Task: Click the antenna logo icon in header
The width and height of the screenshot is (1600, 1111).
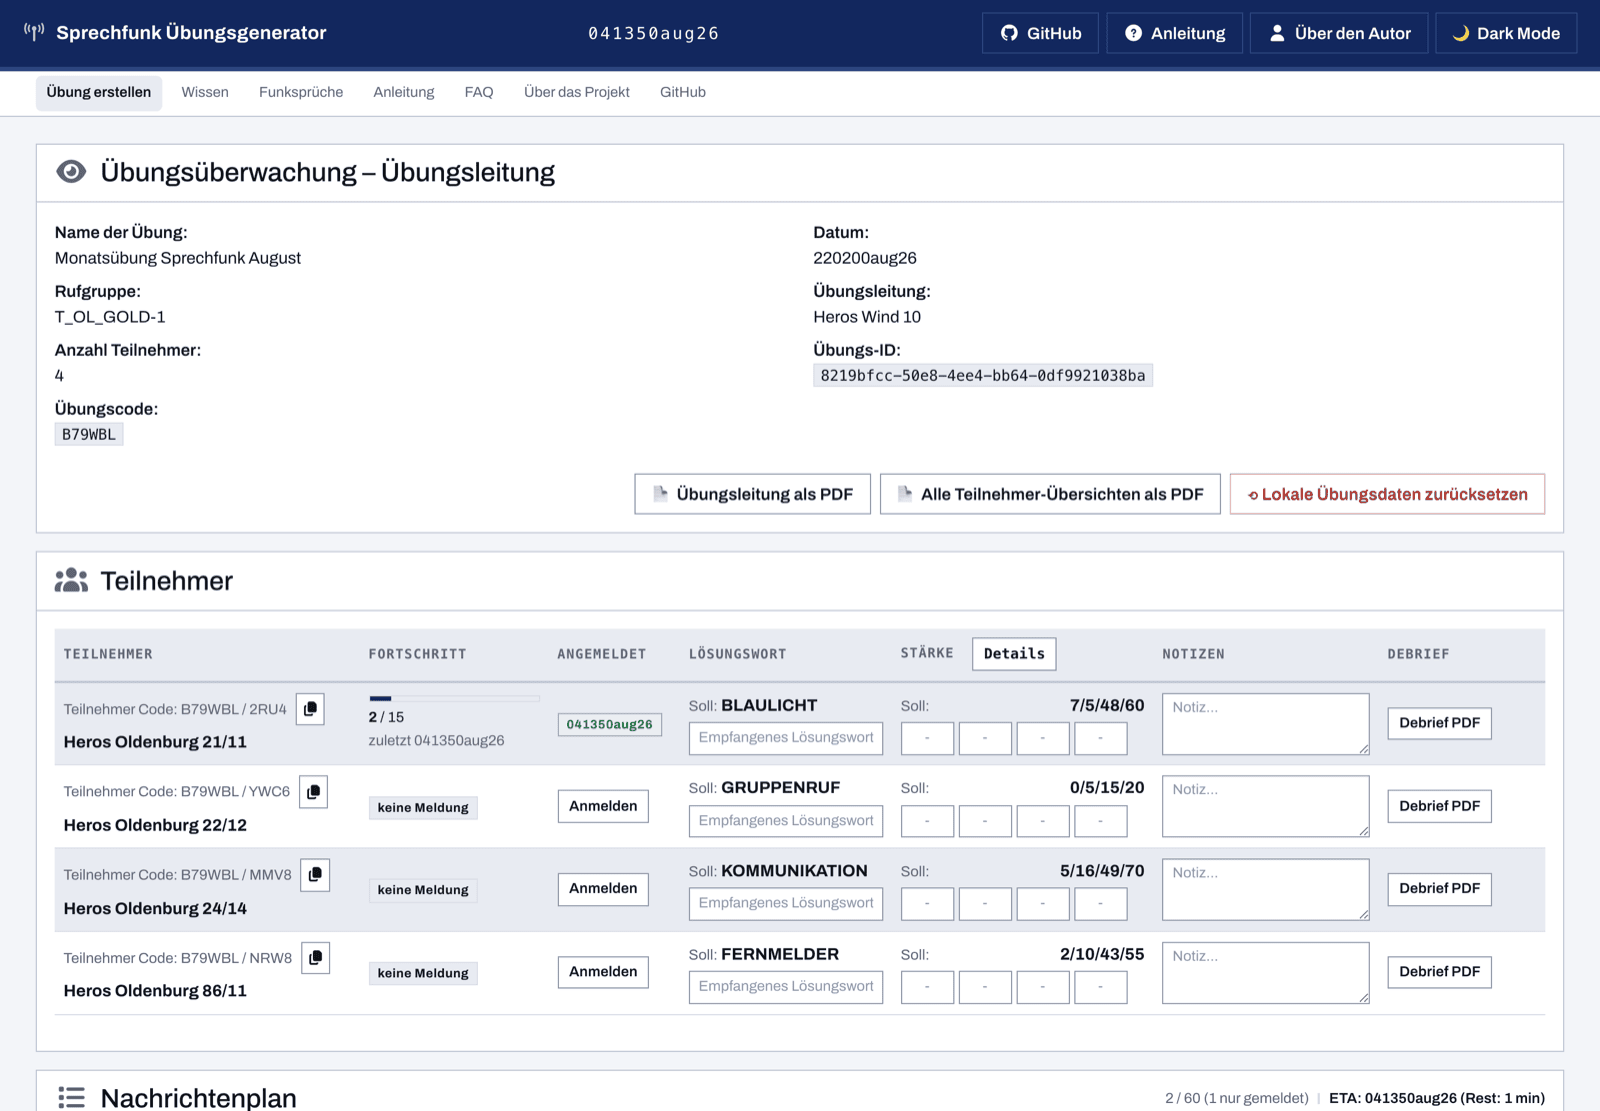Action: click(x=34, y=32)
